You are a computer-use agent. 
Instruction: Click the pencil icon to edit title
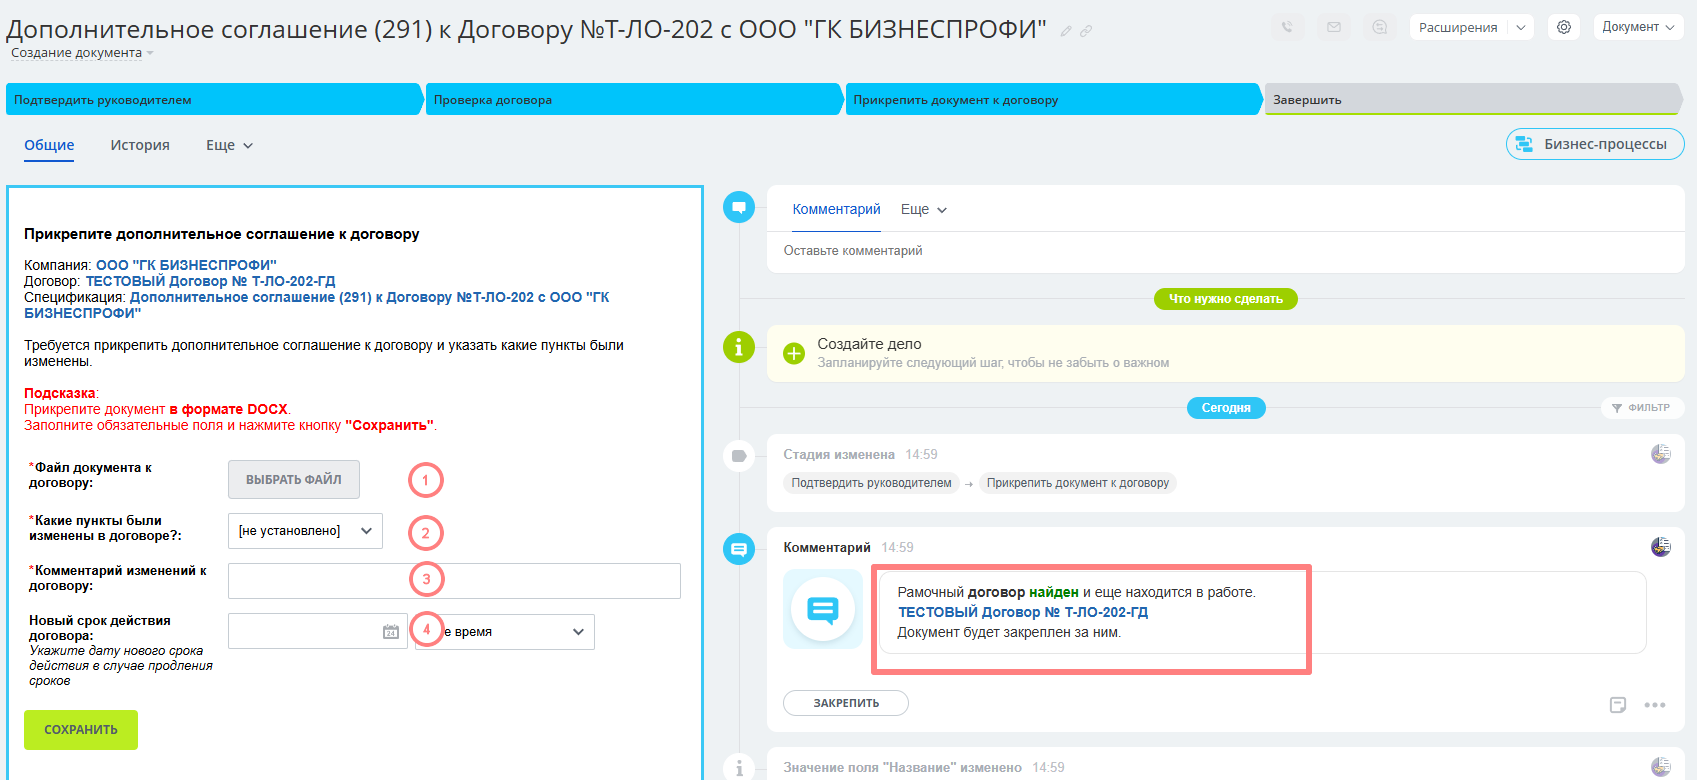(x=1066, y=31)
